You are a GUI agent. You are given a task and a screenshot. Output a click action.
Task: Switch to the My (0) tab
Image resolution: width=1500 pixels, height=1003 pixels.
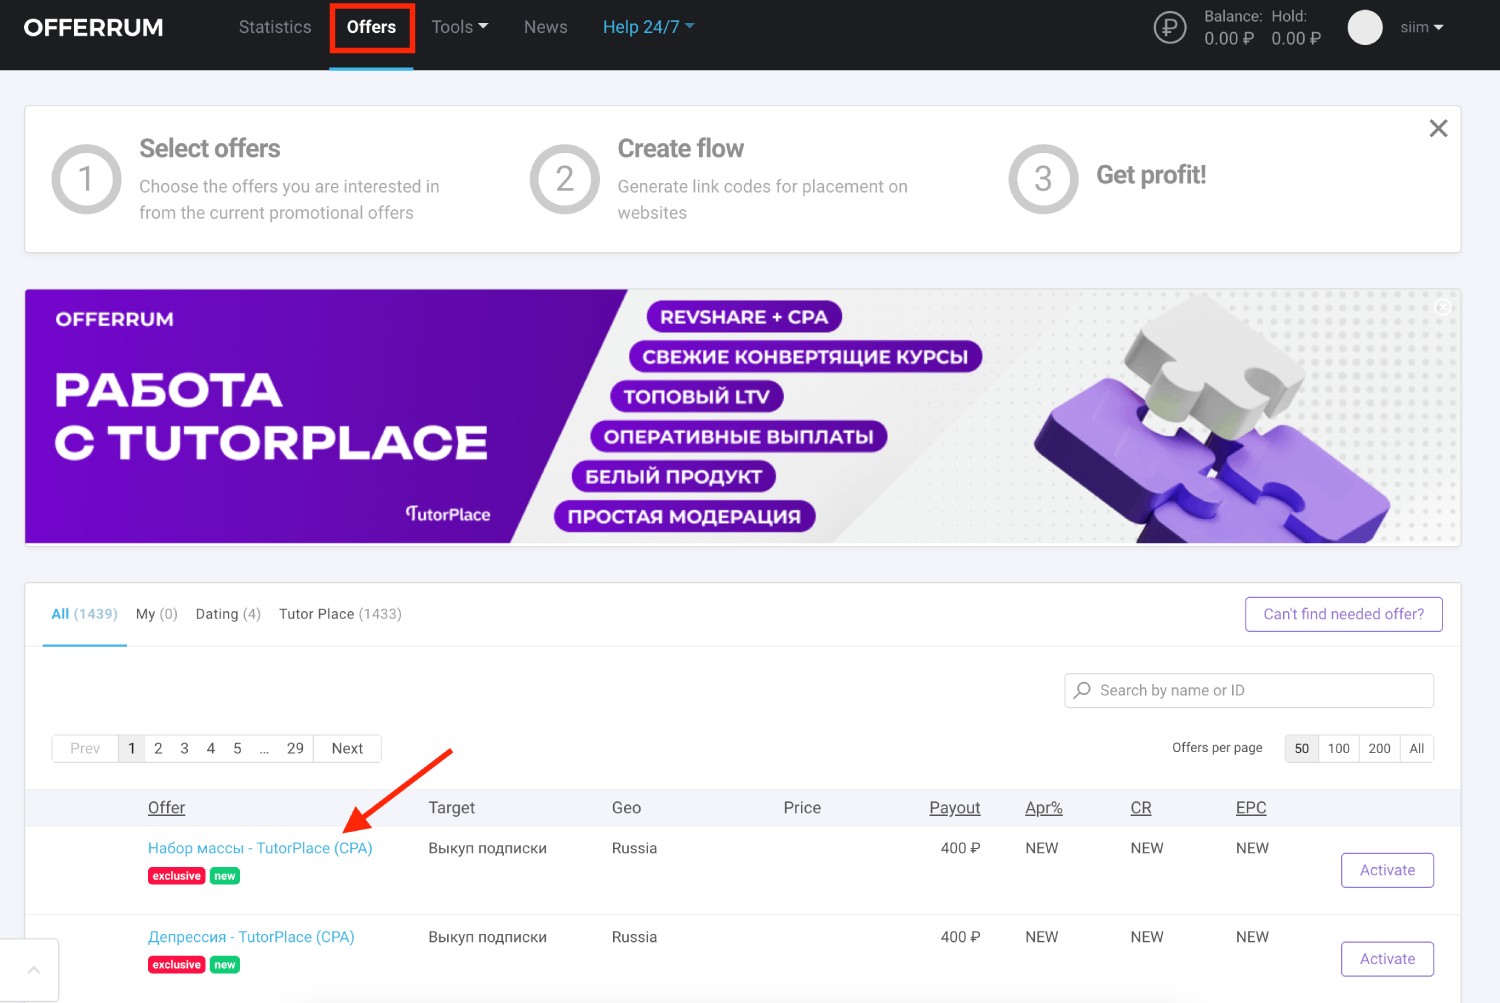[x=157, y=614]
